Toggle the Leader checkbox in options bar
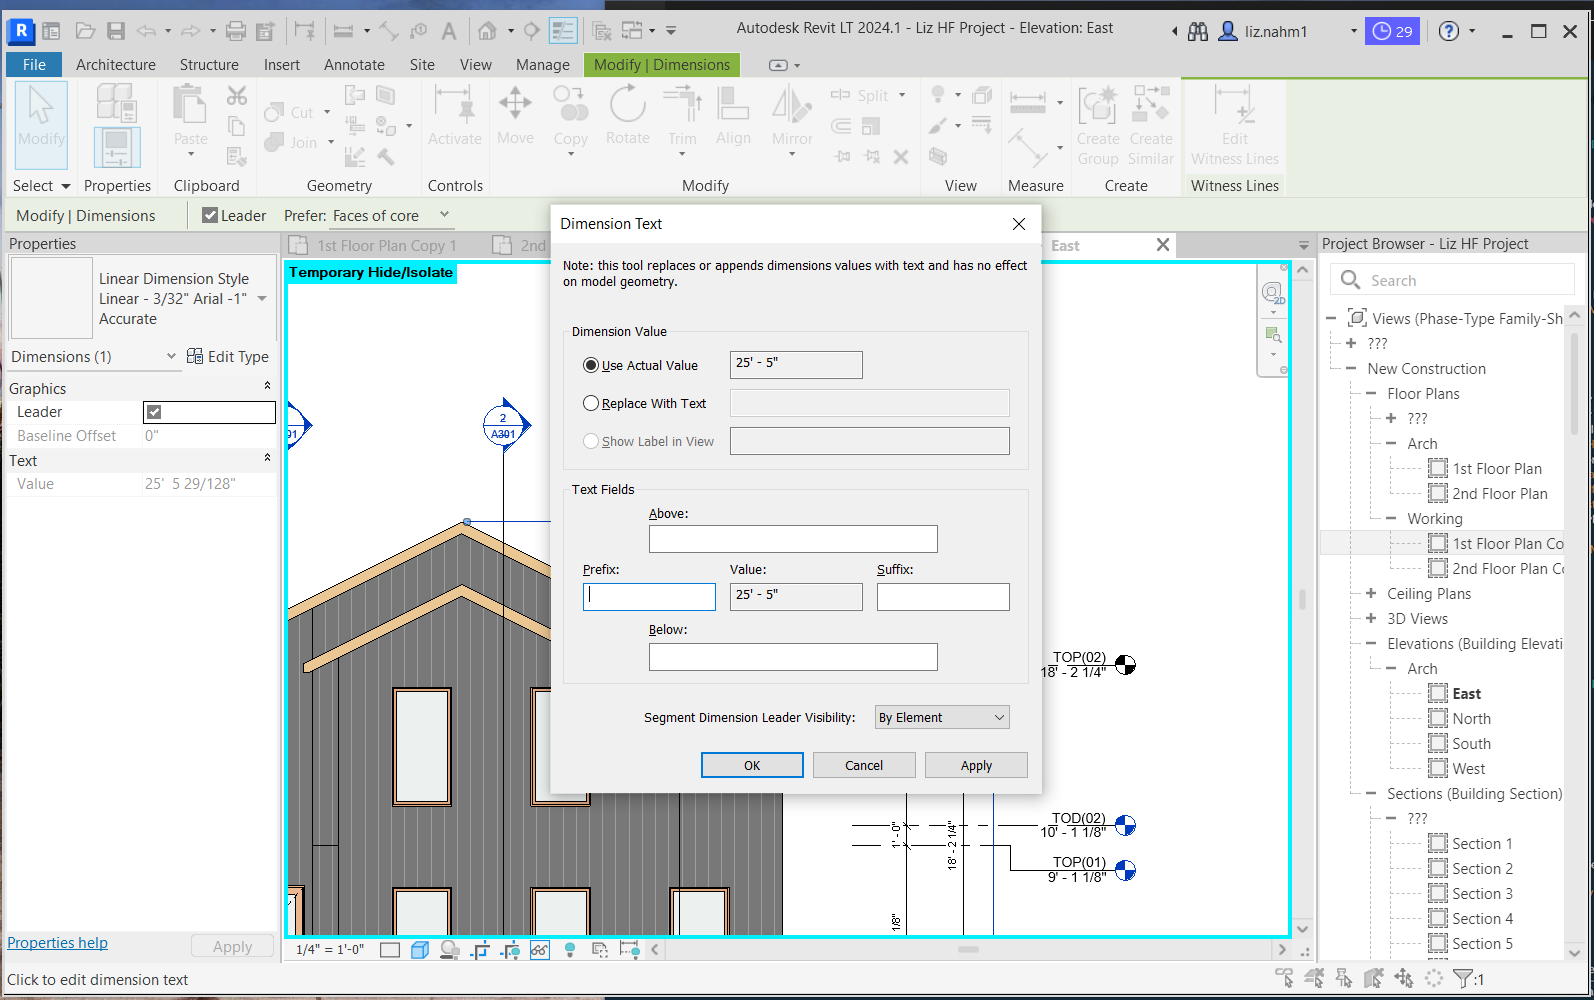 210,215
